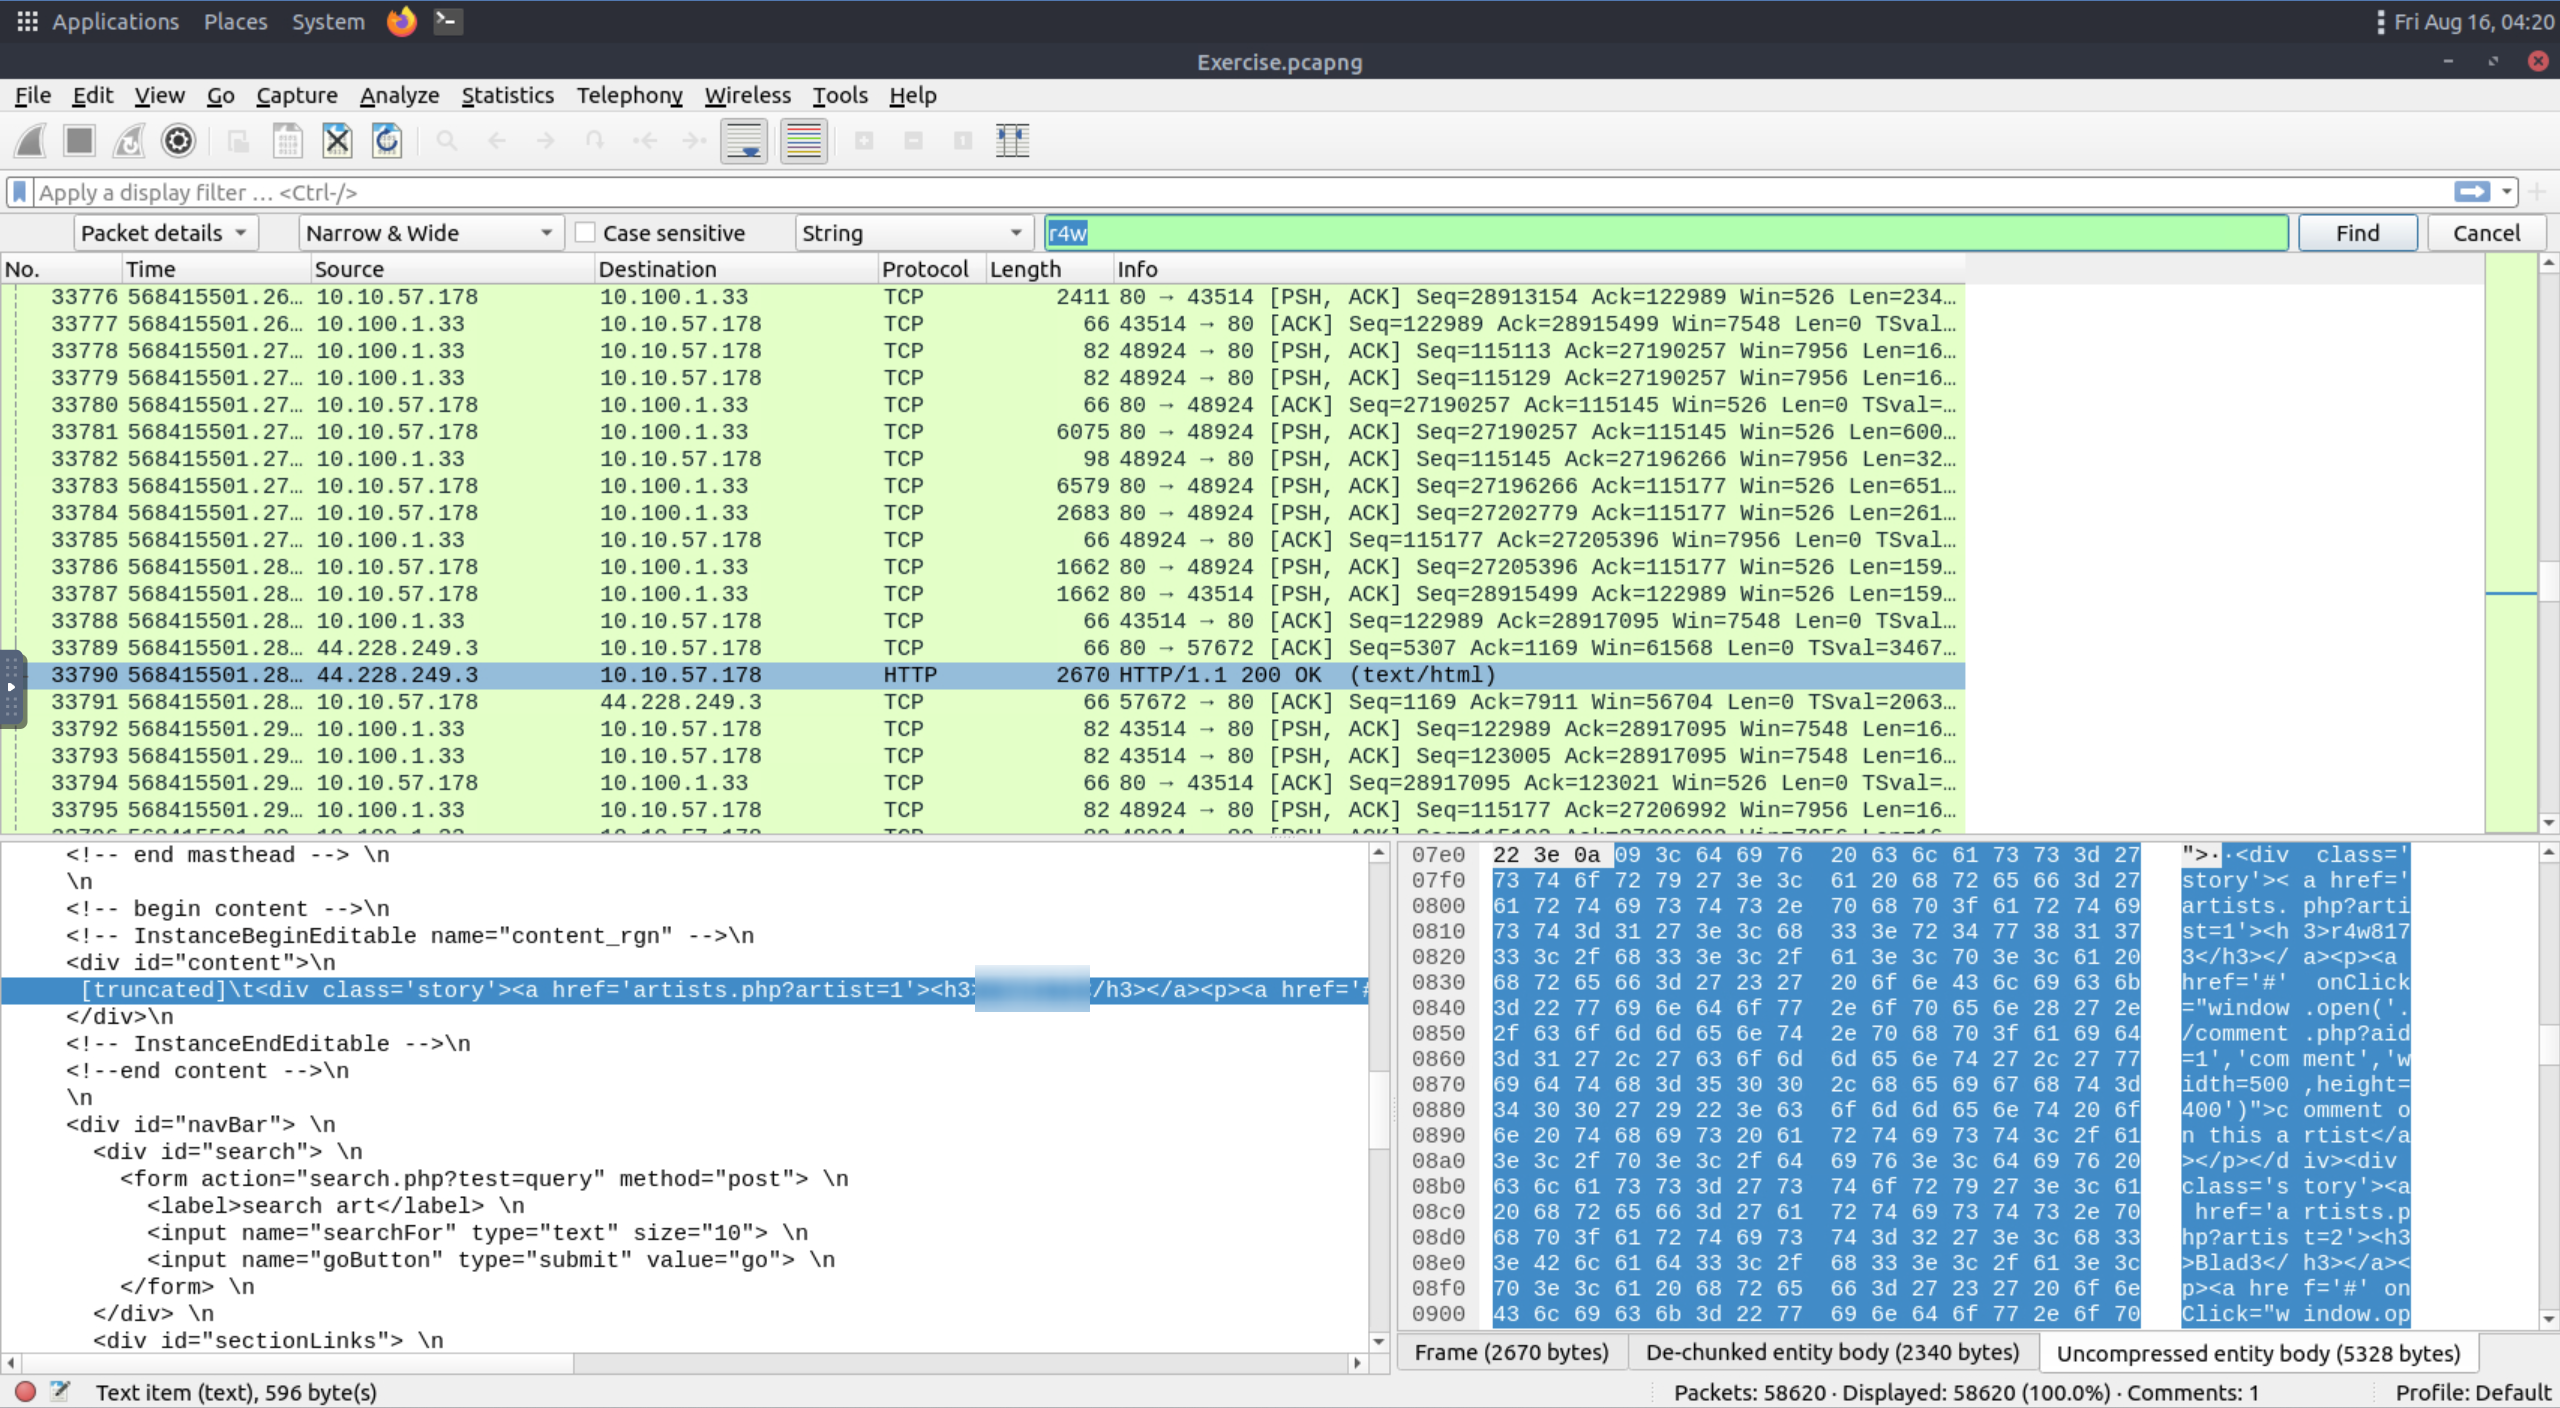Toggle auto-scroll to last packet button
The height and width of the screenshot is (1408, 2560).
[744, 141]
